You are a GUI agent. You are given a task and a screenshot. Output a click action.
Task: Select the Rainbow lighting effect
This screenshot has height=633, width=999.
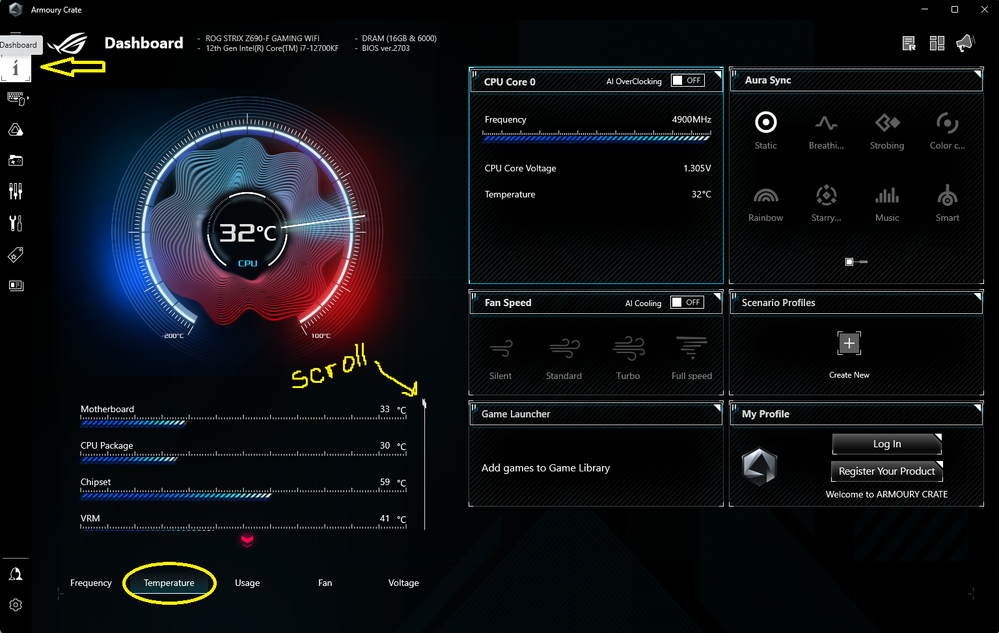(x=766, y=204)
